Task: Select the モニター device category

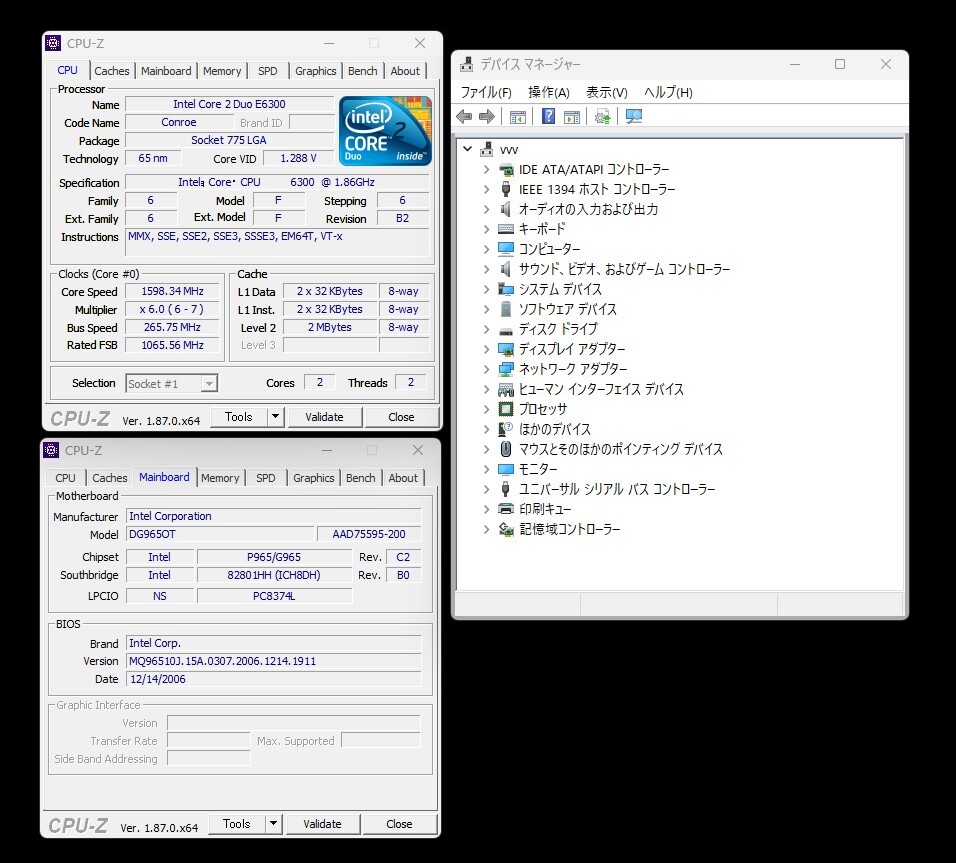Action: 536,469
